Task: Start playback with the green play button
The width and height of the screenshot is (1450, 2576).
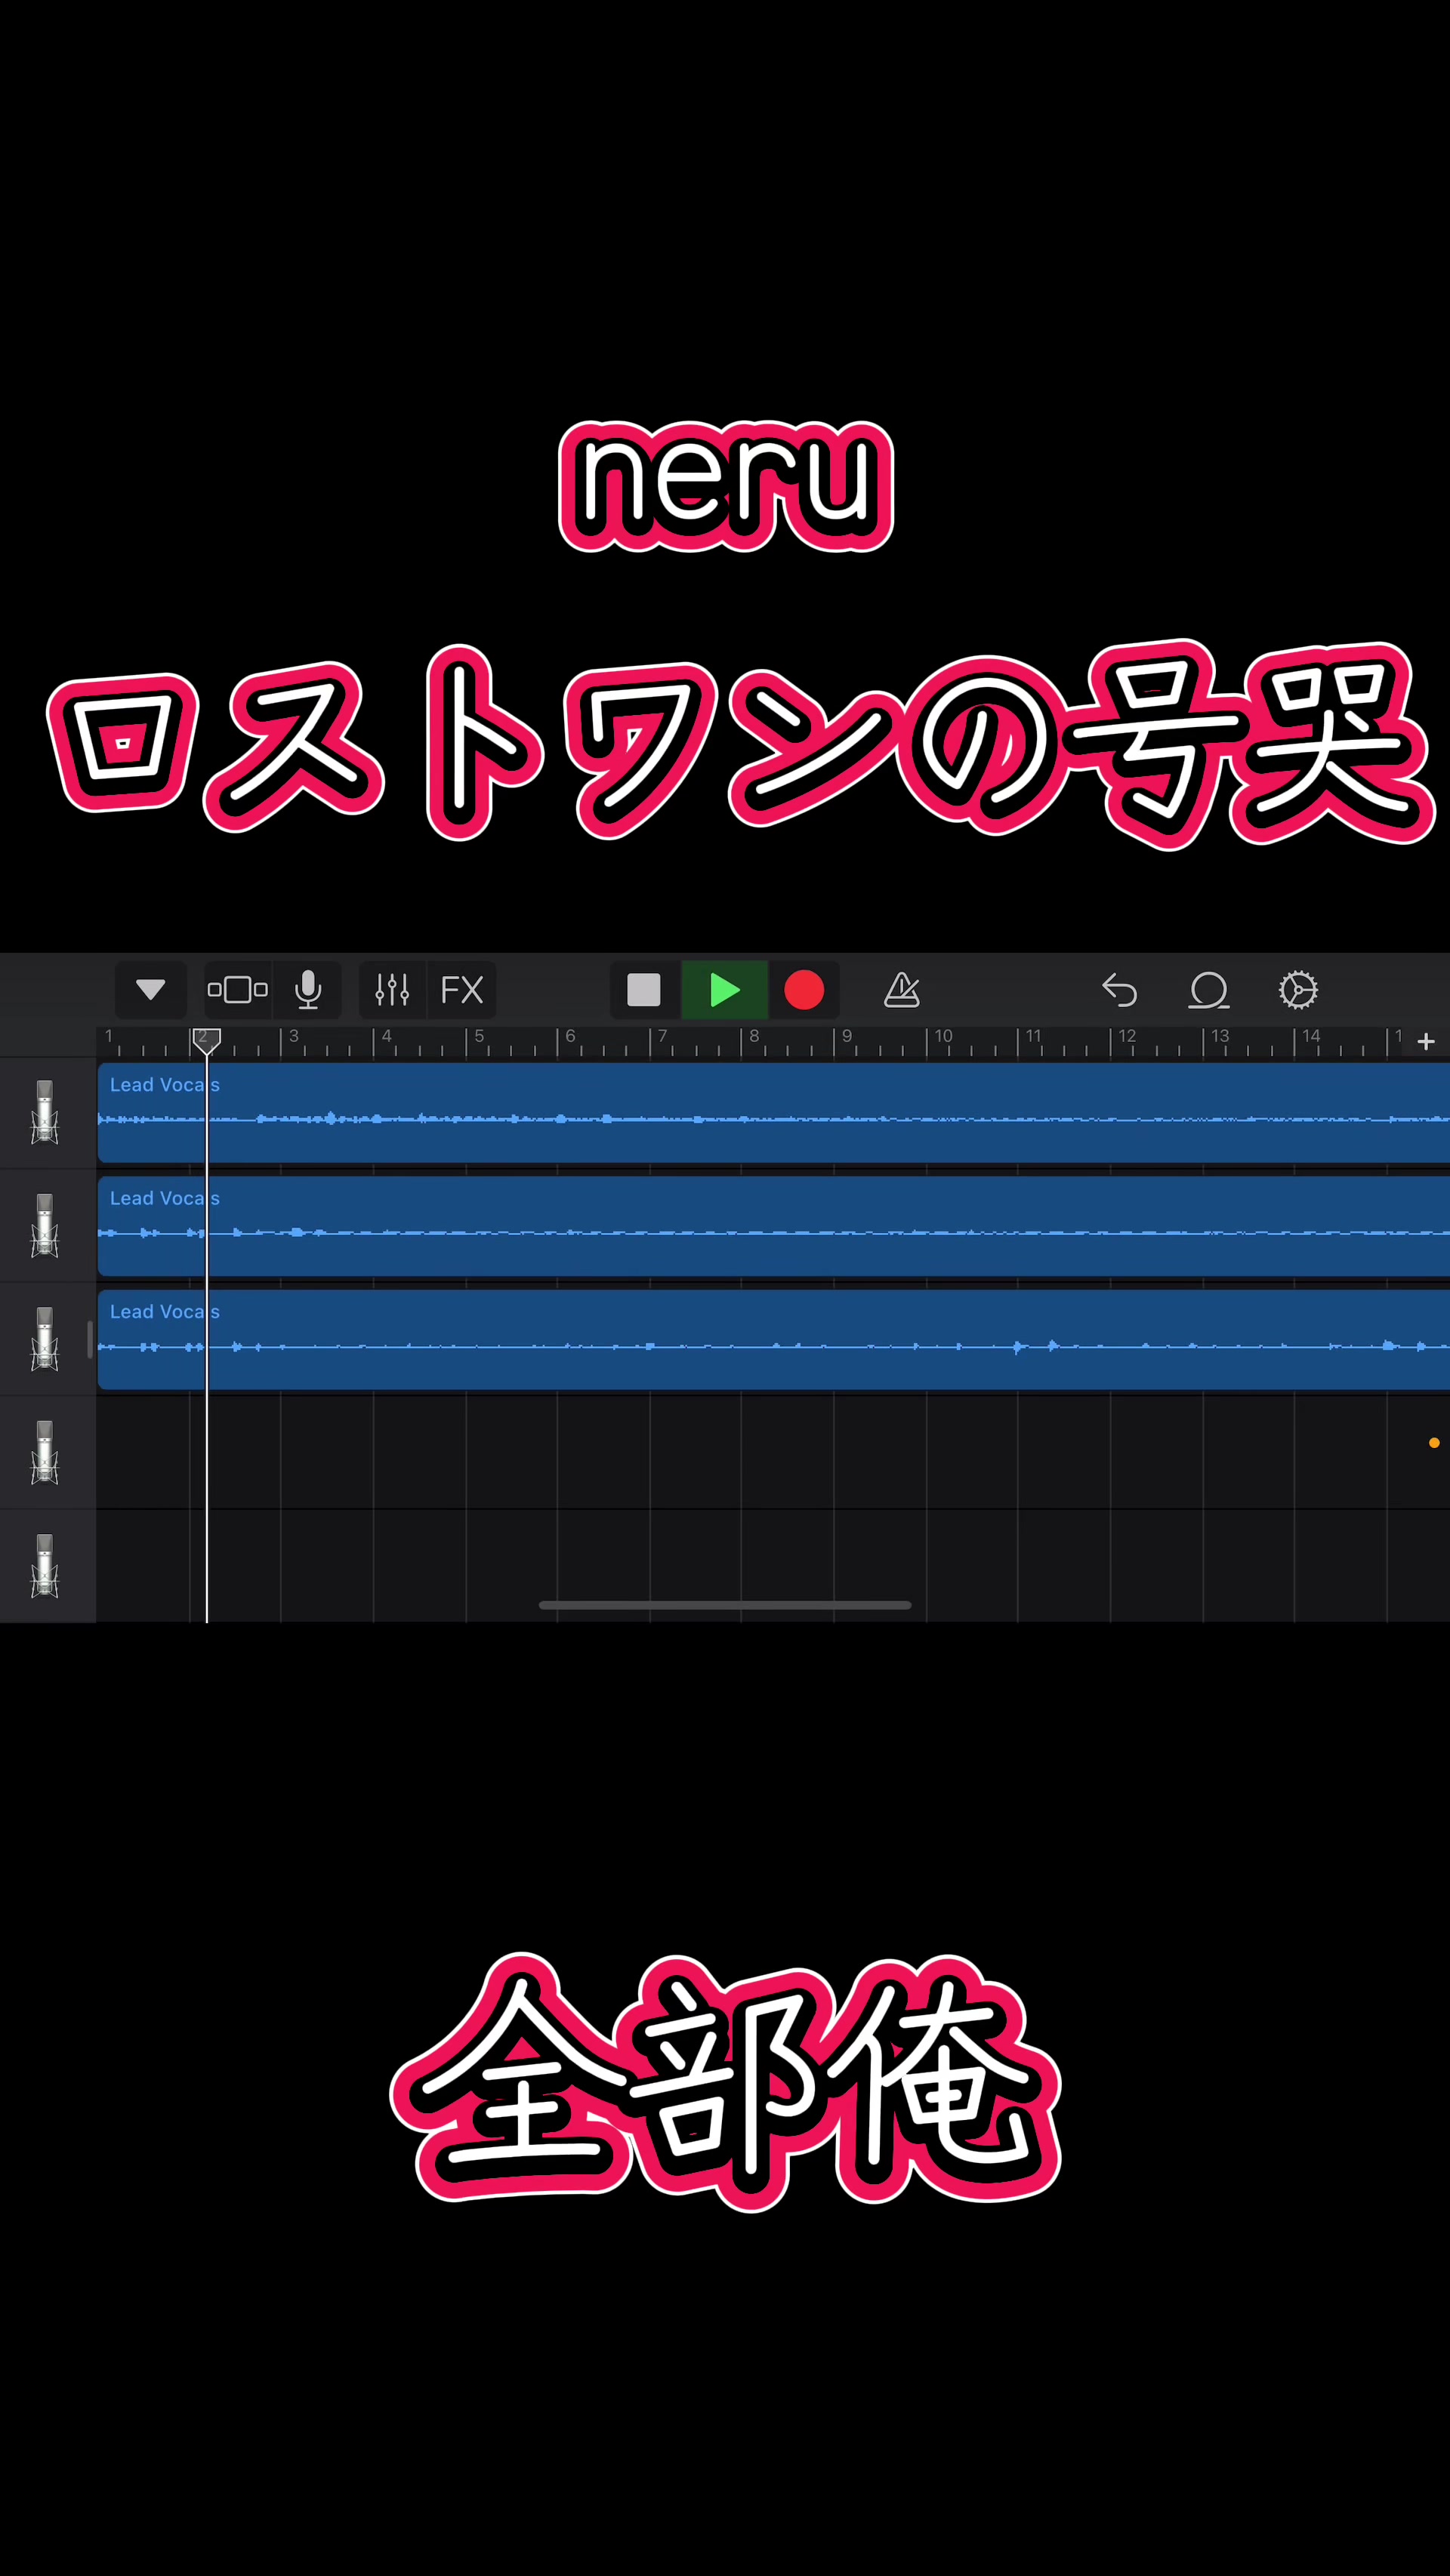Action: (x=724, y=990)
